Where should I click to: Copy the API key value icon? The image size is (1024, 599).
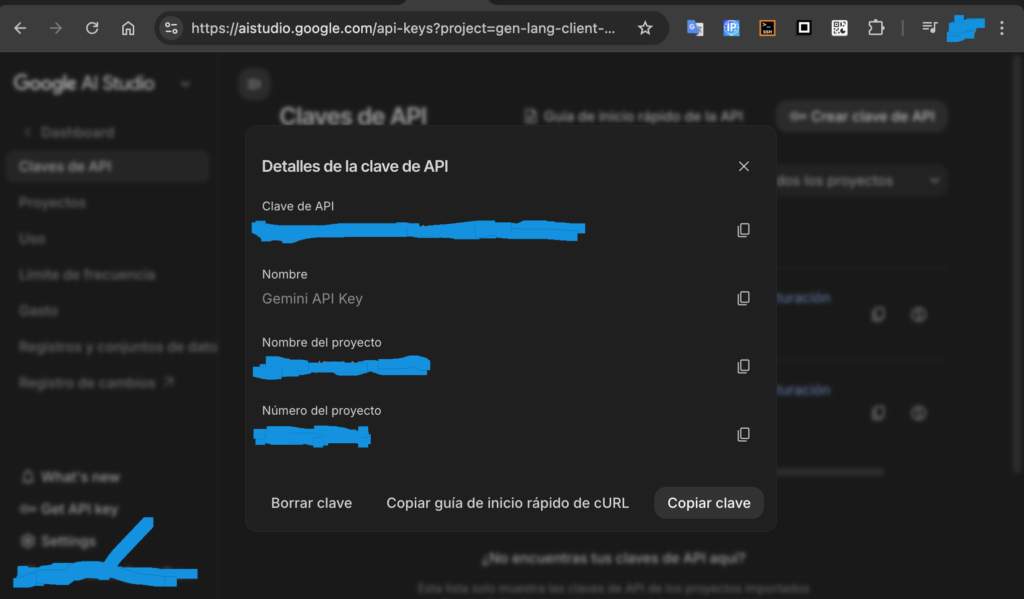(x=743, y=230)
